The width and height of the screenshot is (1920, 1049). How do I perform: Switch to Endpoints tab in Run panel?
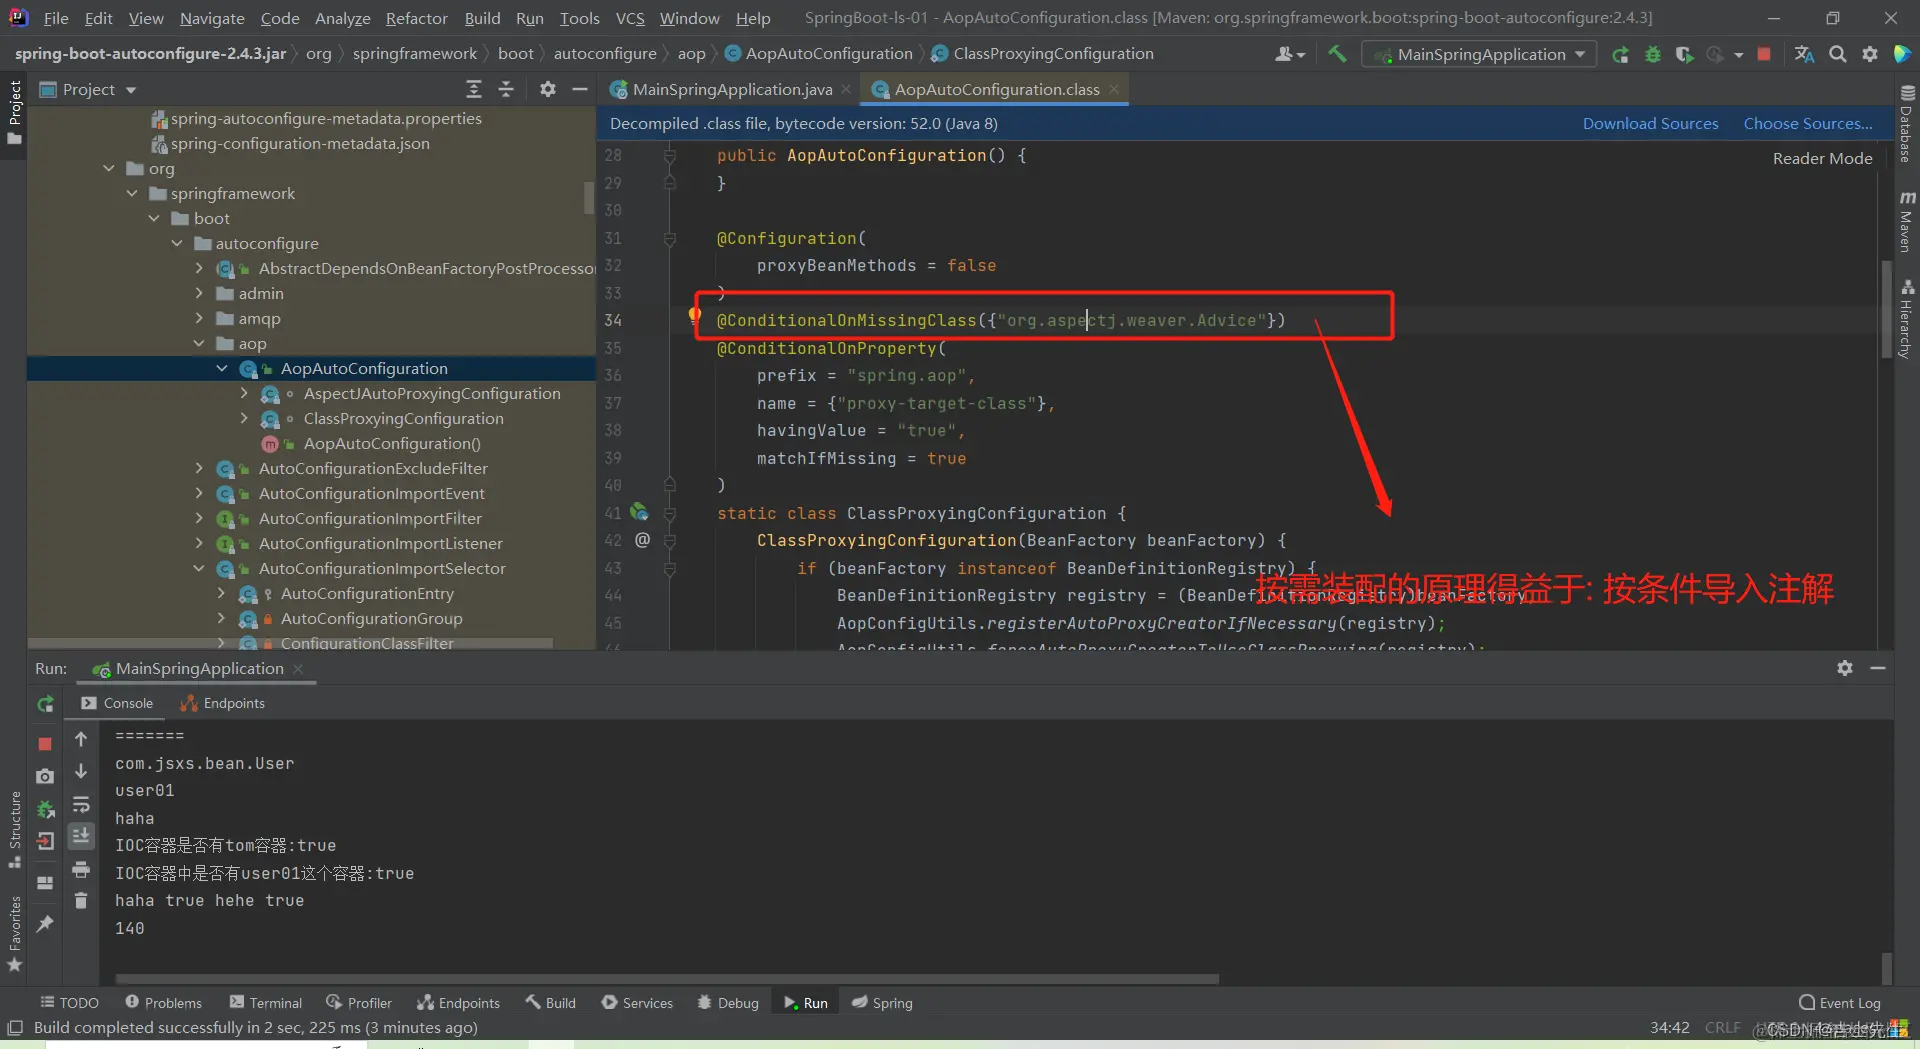coord(223,703)
